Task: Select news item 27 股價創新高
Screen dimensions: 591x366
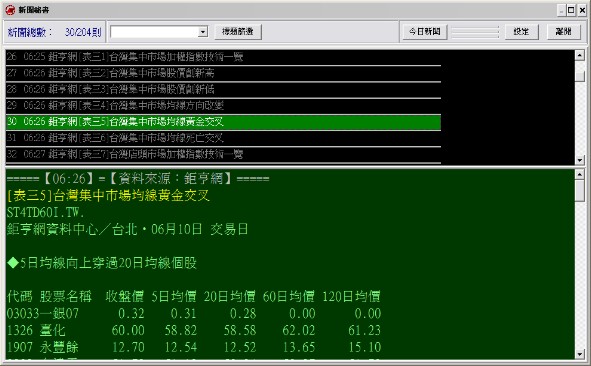Action: click(x=223, y=73)
